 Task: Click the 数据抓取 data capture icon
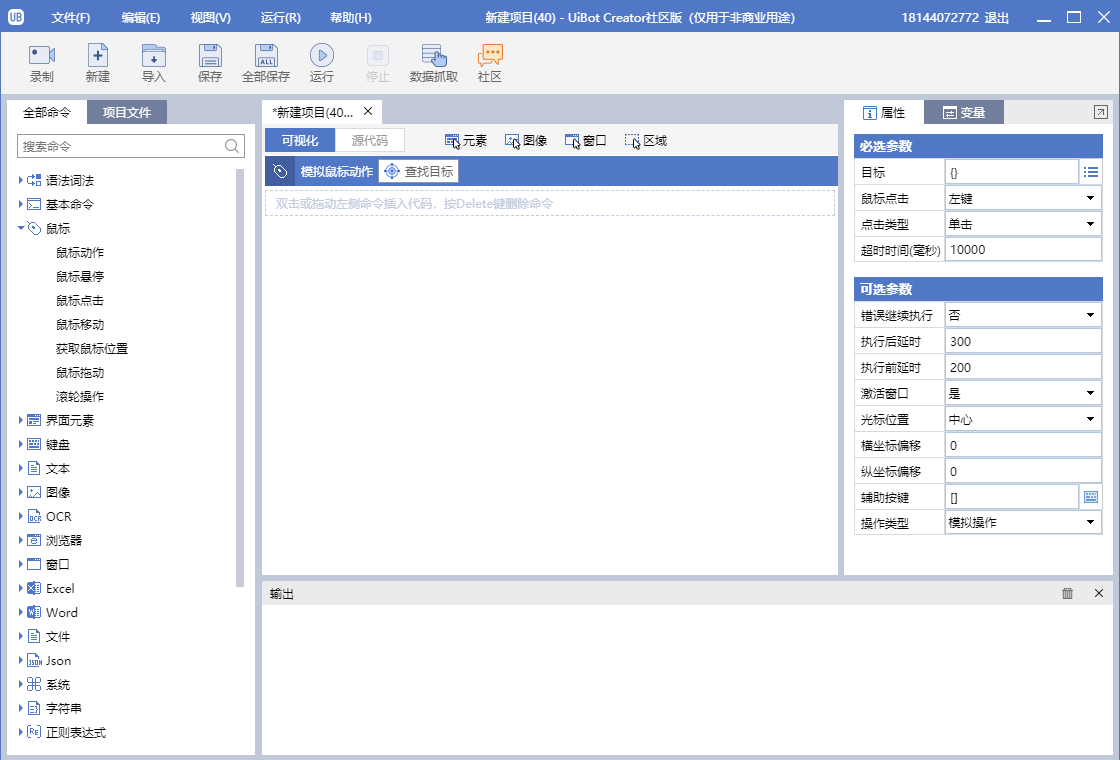point(434,55)
